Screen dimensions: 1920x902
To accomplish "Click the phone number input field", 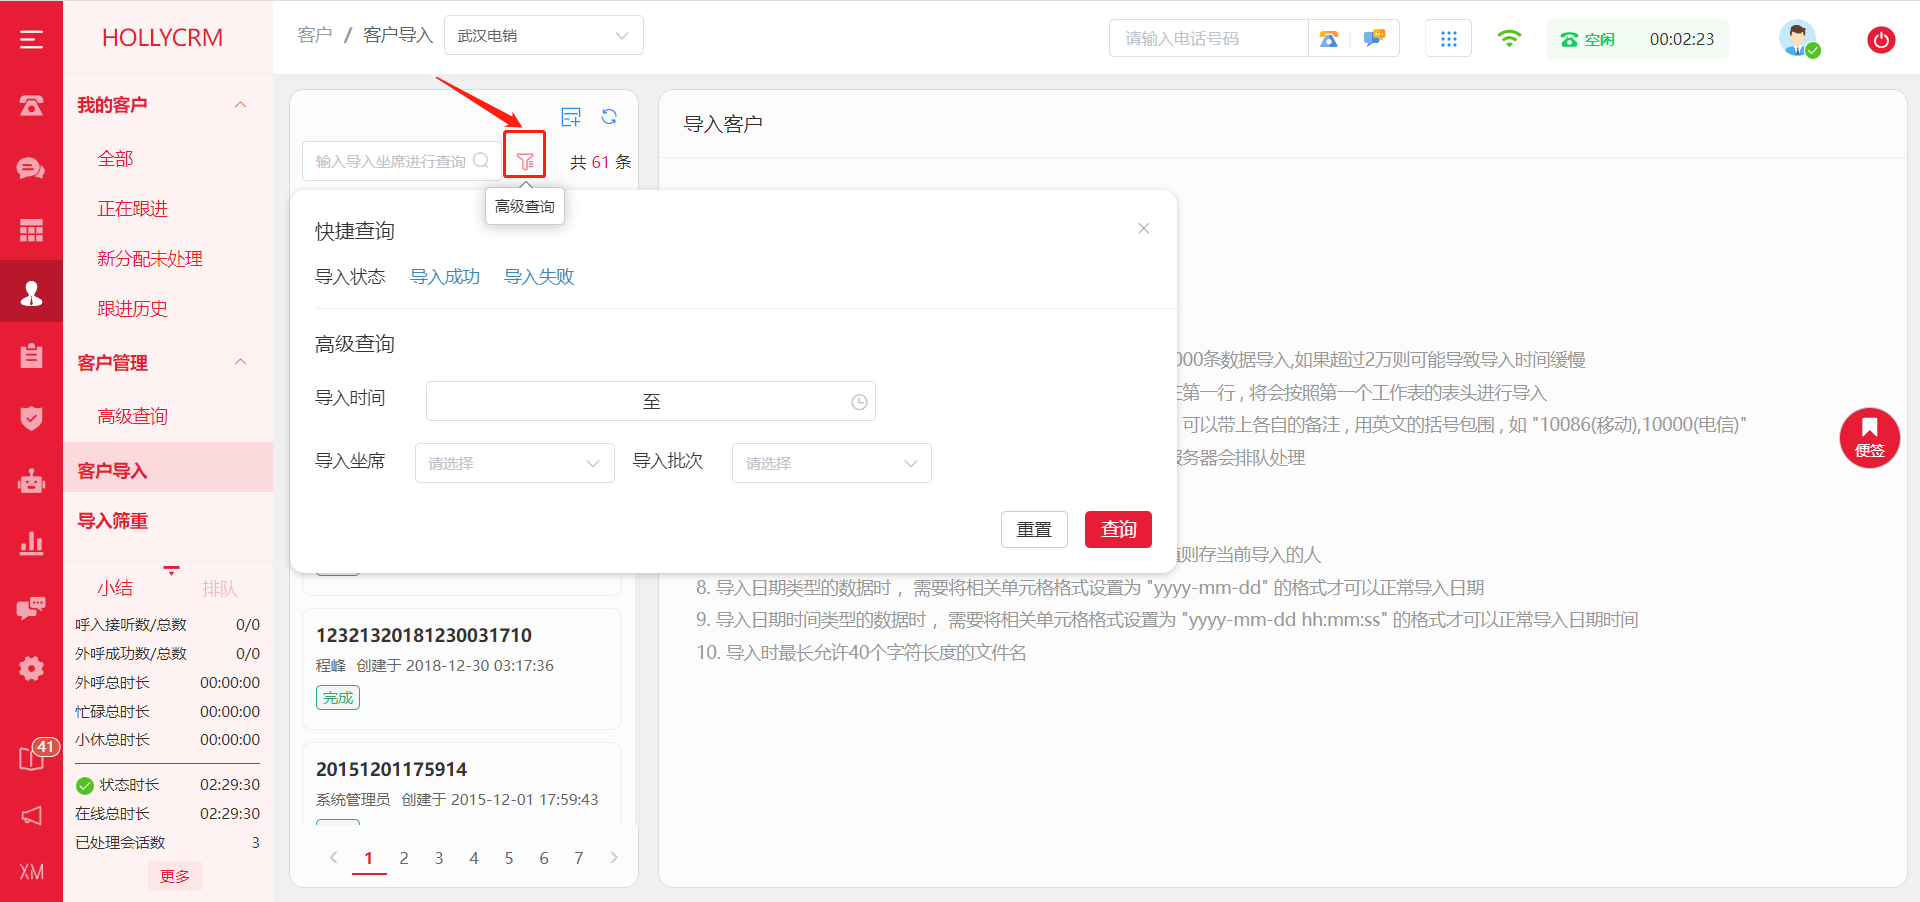I will 1208,39.
